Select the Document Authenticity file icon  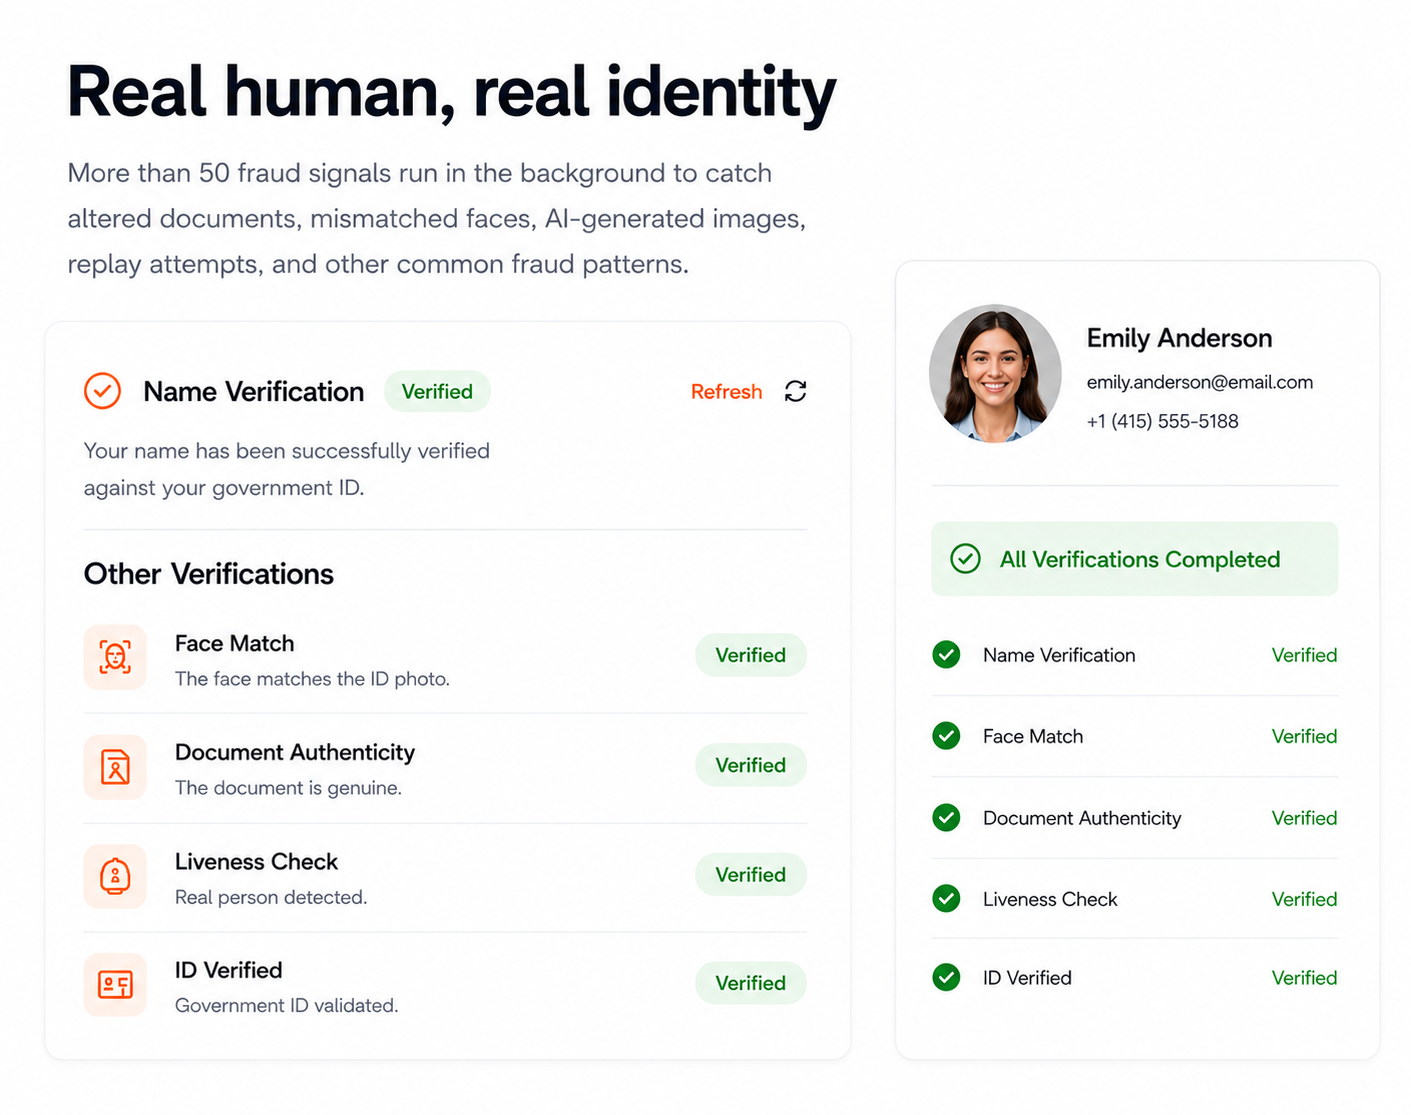coord(115,767)
